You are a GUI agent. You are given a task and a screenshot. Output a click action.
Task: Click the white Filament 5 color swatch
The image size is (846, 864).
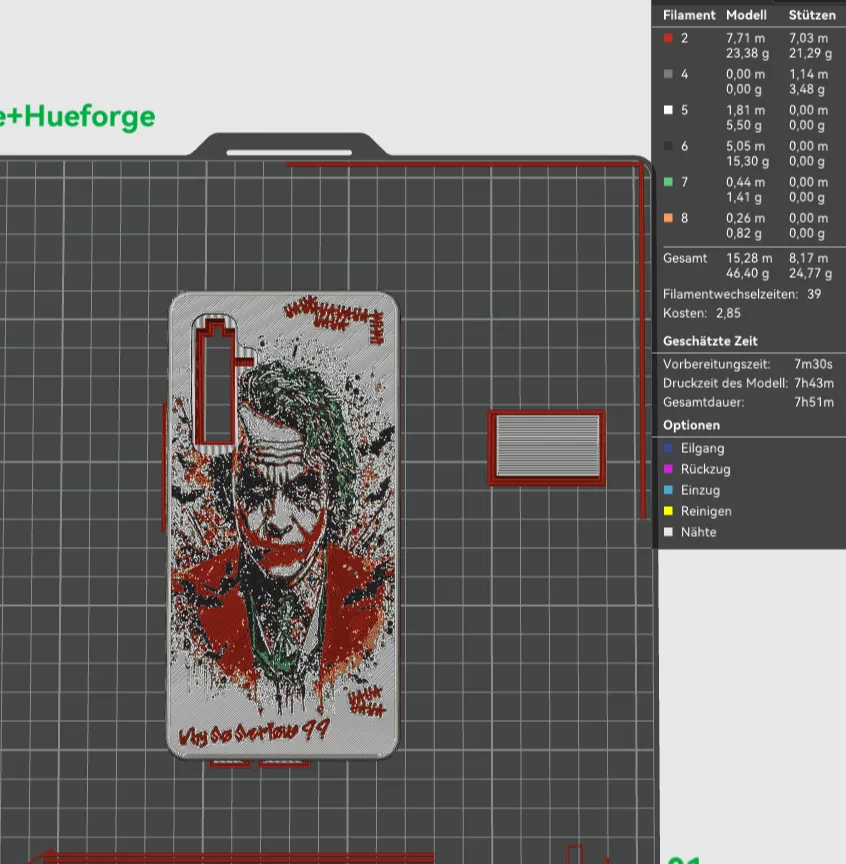point(669,110)
